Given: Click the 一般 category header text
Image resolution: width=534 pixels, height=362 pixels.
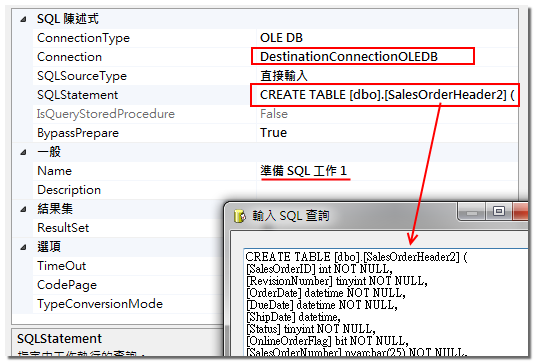Looking at the screenshot, I should pyautogui.click(x=49, y=152).
